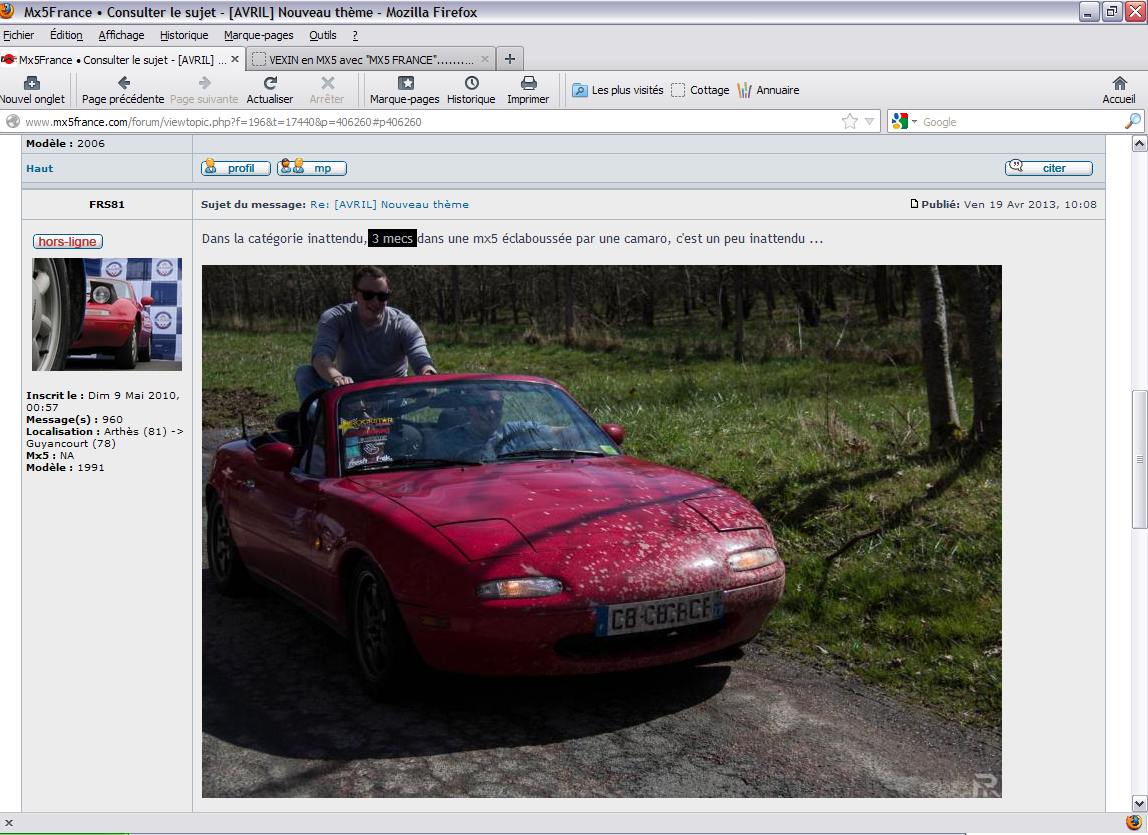The width and height of the screenshot is (1148, 835).
Task: Open Les plus visités bookmark folder
Action: 617,90
